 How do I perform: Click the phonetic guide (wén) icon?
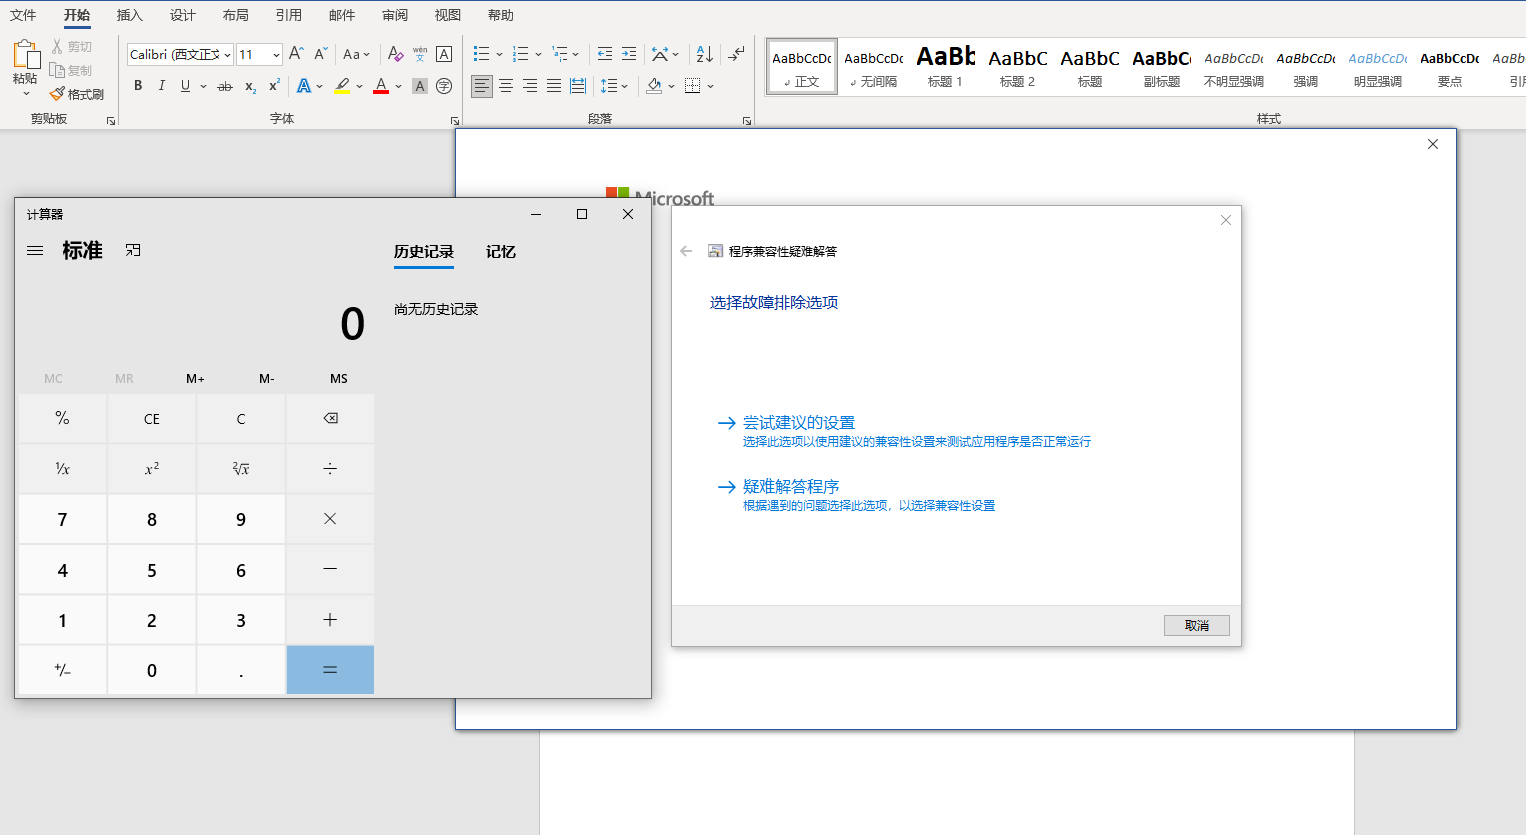(x=420, y=54)
